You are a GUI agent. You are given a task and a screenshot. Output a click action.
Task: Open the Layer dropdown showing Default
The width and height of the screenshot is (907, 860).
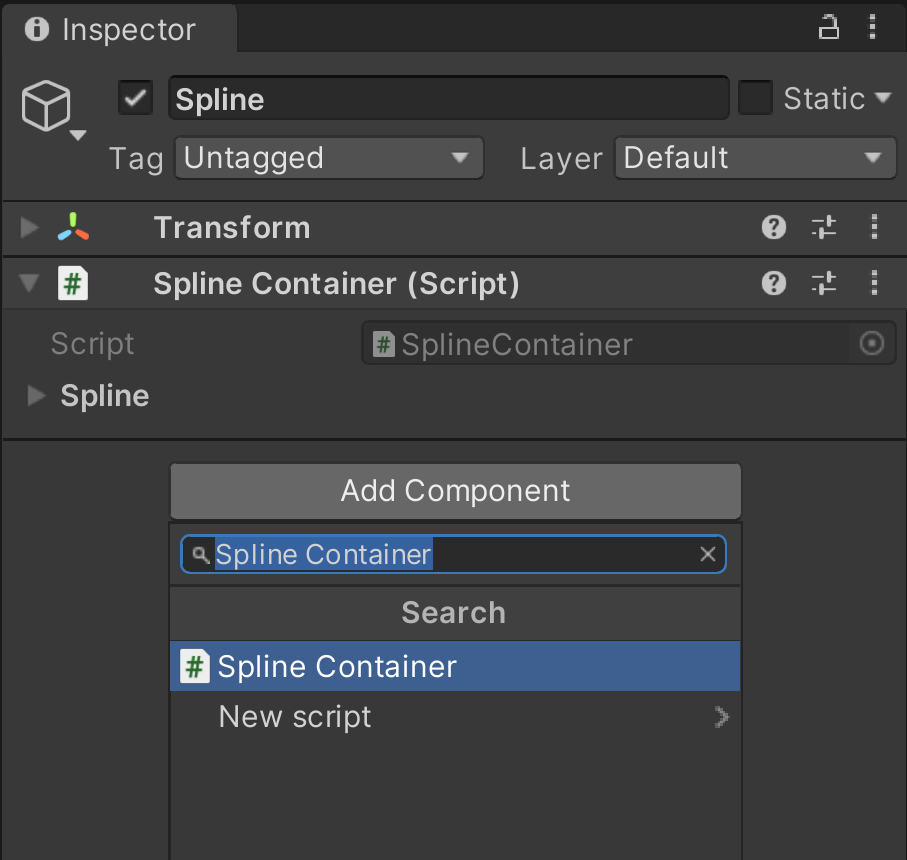pos(755,157)
